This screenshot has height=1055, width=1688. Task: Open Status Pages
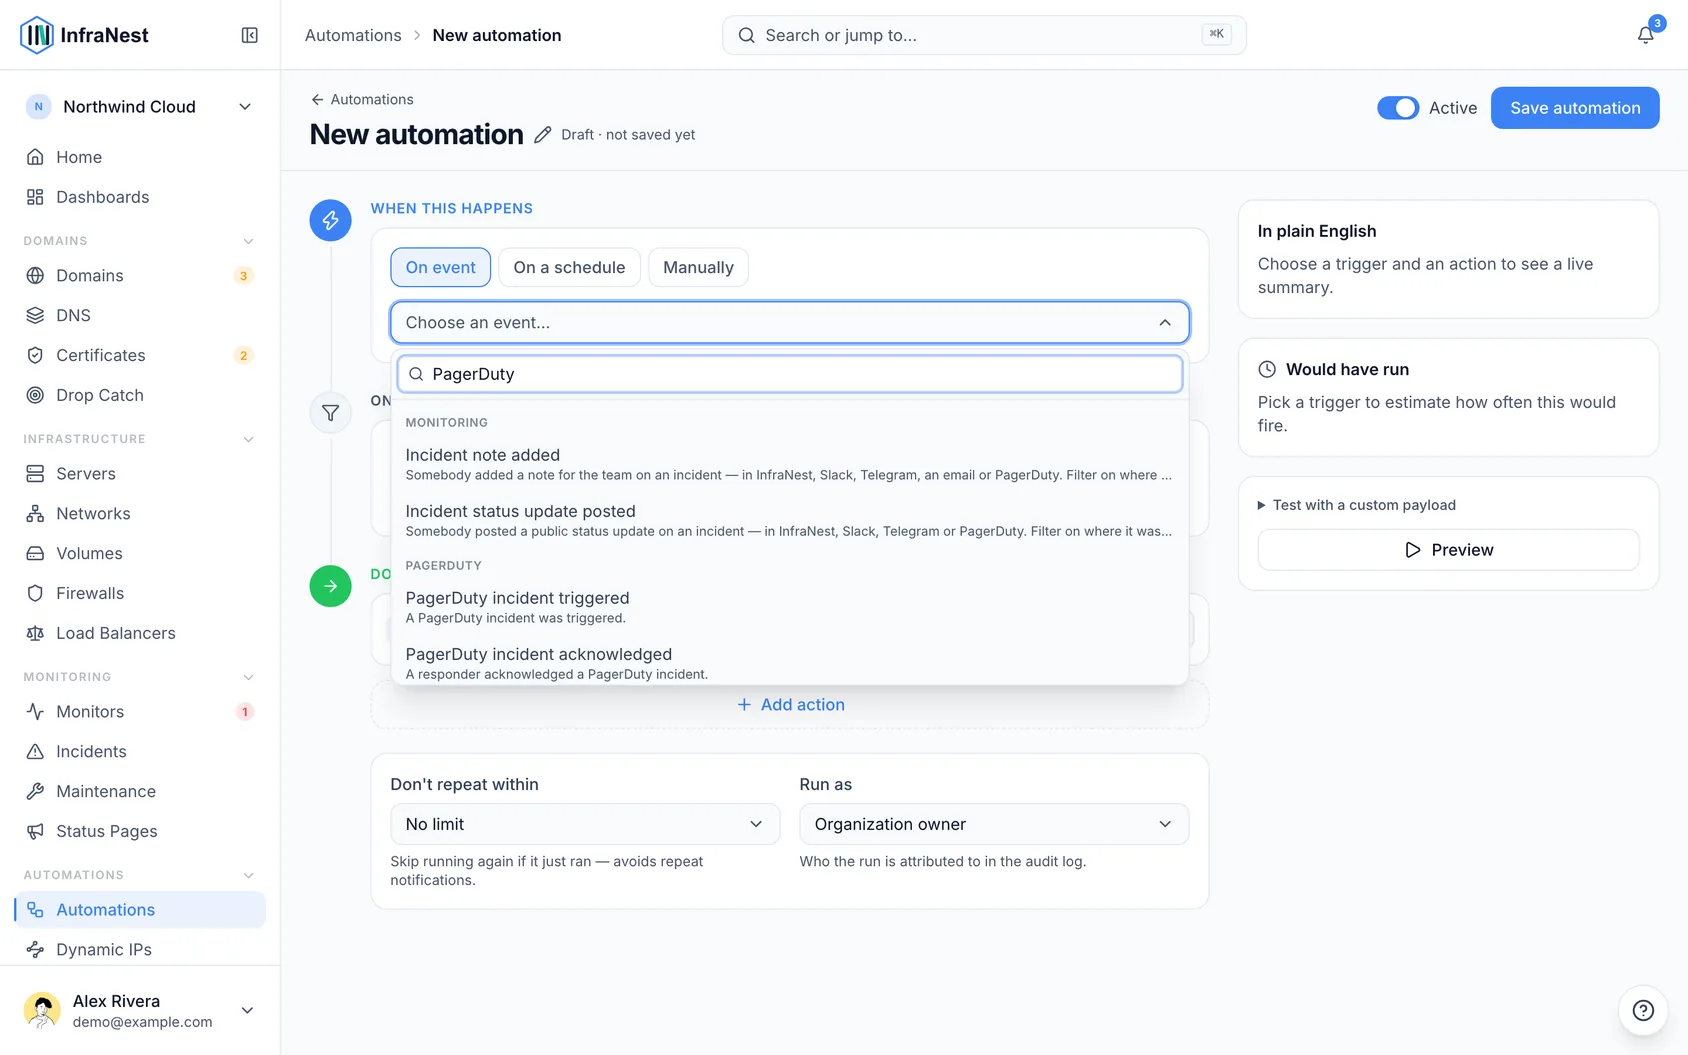pos(140,831)
